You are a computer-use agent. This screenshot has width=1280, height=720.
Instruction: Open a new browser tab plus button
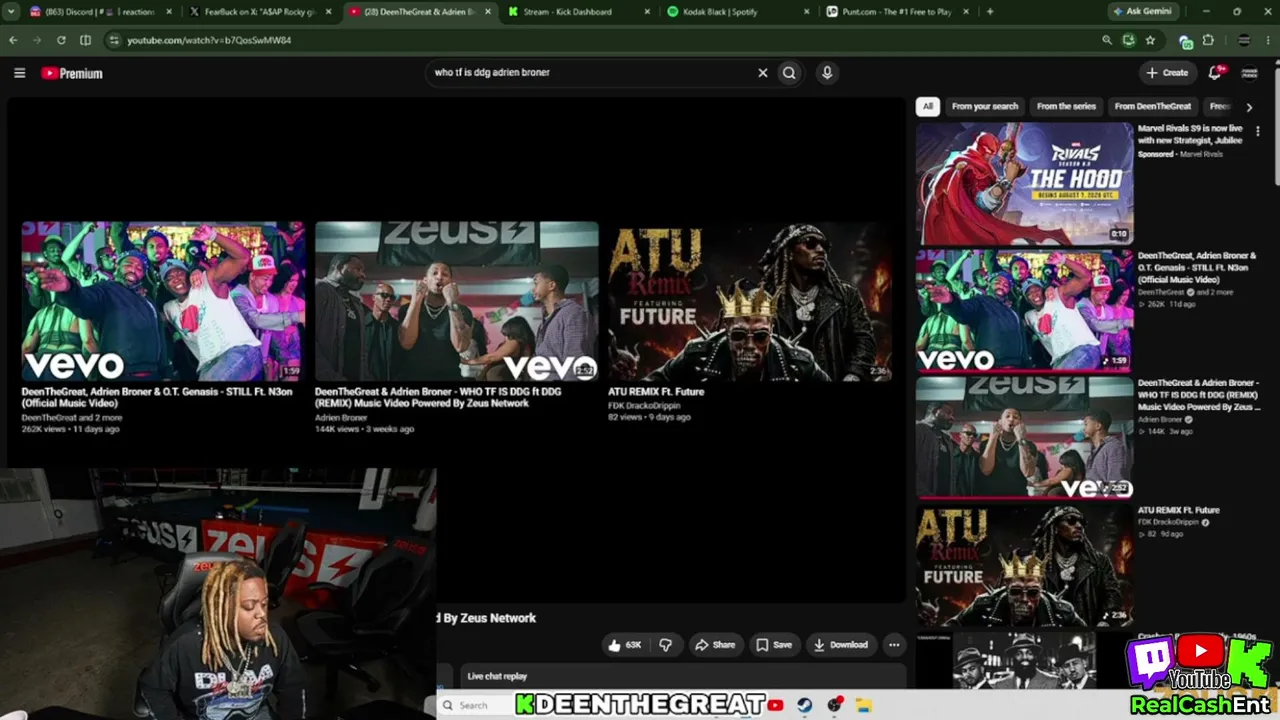pyautogui.click(x=990, y=12)
